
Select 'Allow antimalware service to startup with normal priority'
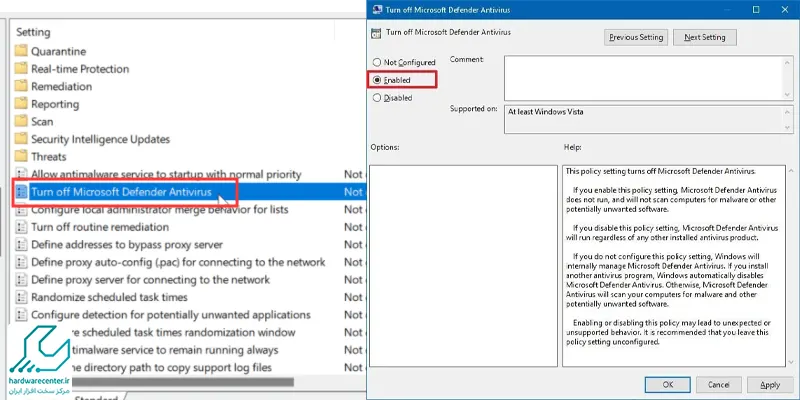166,174
